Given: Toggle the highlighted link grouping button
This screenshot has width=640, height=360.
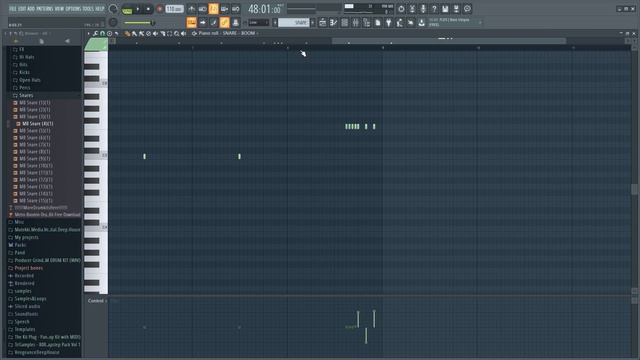Looking at the screenshot, I should pos(224,22).
